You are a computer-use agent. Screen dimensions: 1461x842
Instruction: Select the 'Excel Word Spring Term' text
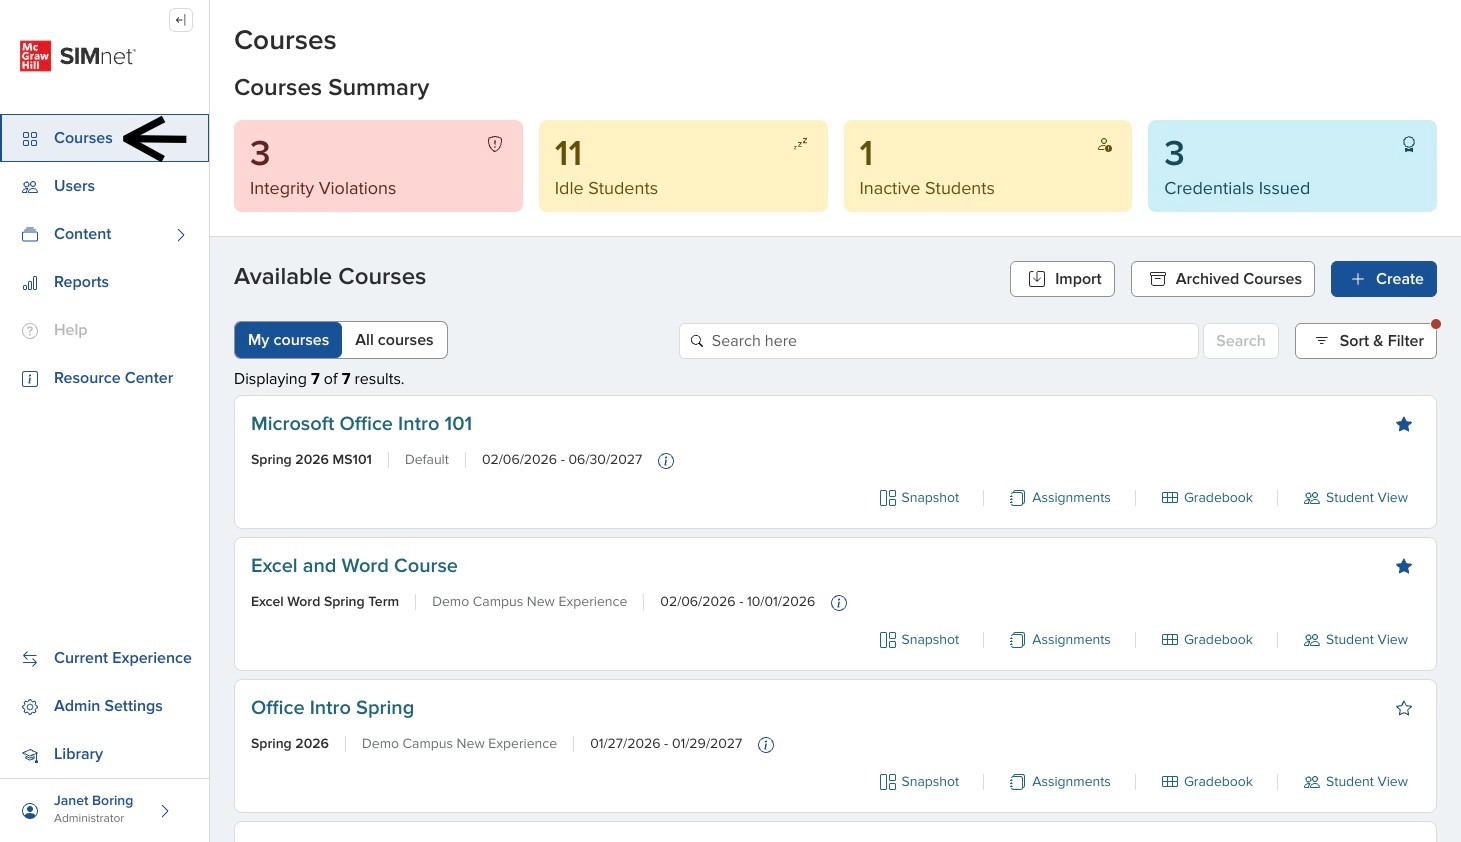pyautogui.click(x=325, y=602)
